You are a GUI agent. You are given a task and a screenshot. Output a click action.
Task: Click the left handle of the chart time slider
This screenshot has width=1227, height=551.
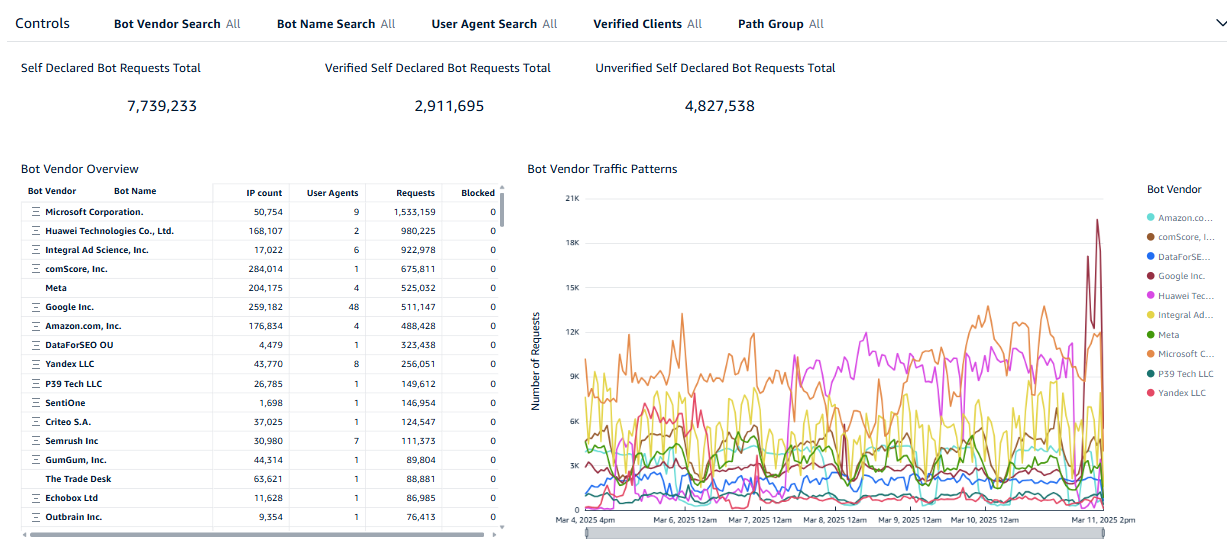point(587,534)
